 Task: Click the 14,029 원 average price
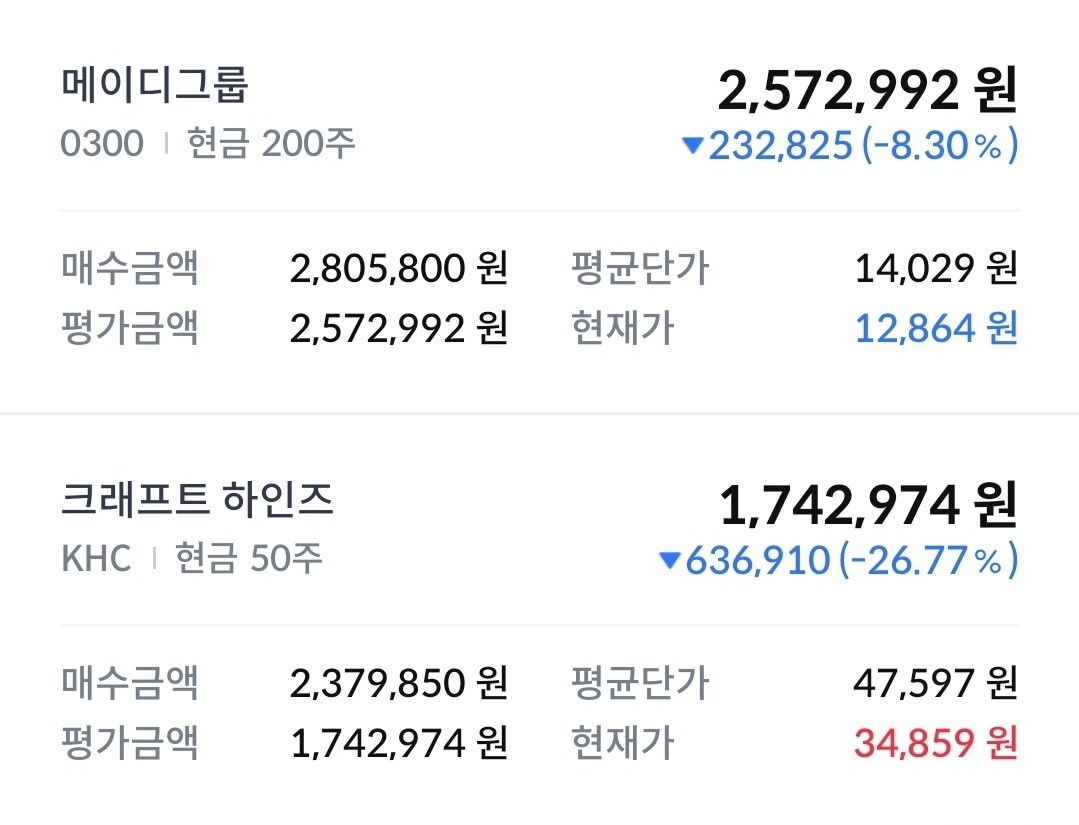click(935, 268)
